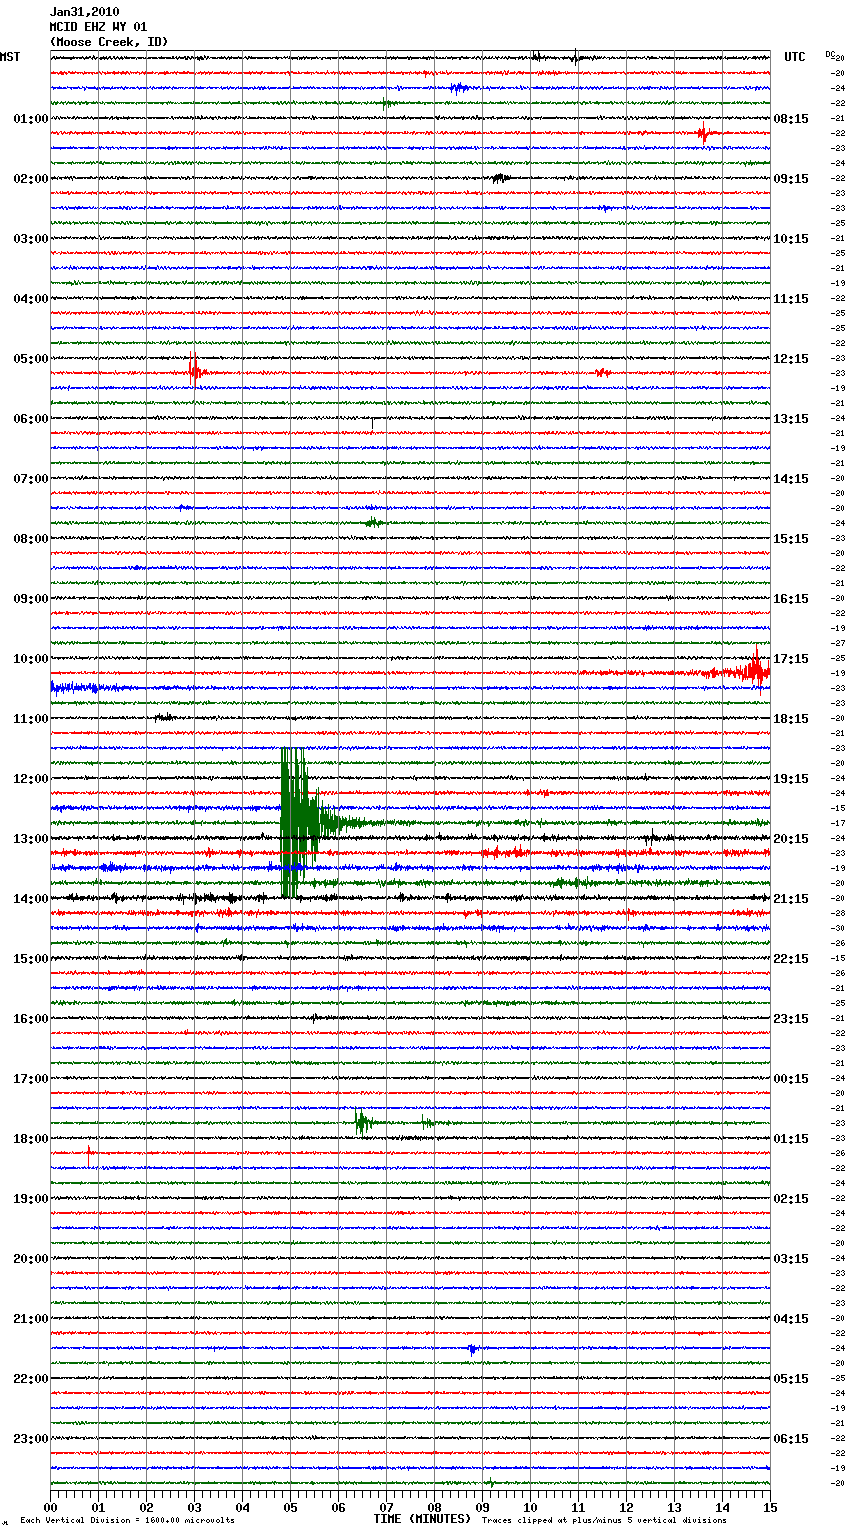The image size is (850, 1534).
Task: Click the Traces clipped at plus/minus 5 note
Action: click(604, 1520)
